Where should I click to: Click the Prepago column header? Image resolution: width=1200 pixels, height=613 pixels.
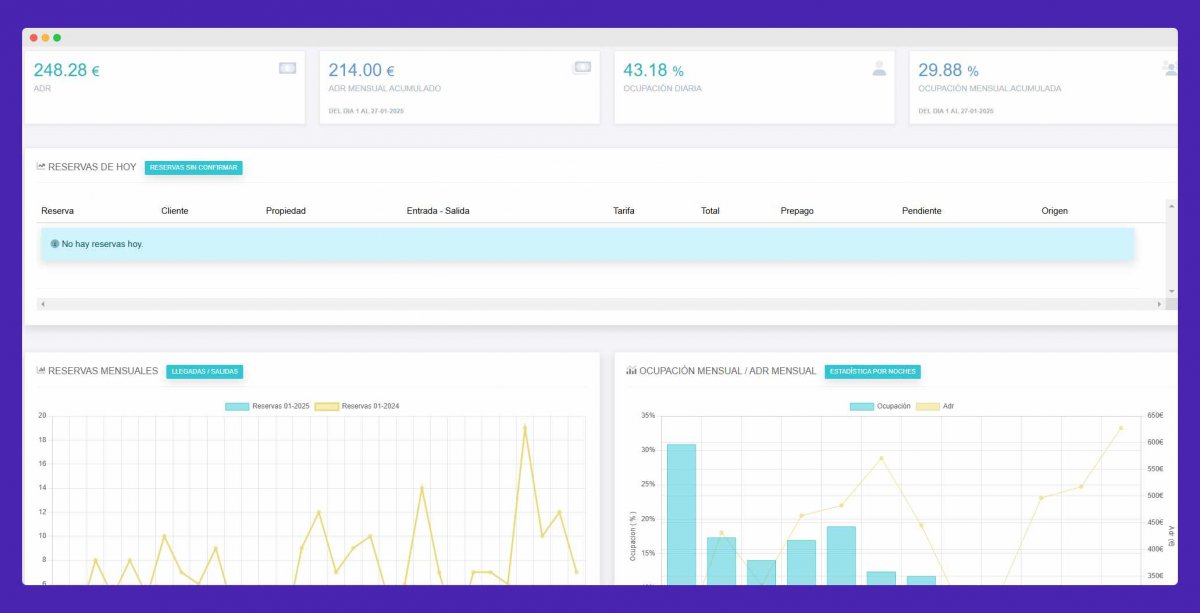(797, 211)
